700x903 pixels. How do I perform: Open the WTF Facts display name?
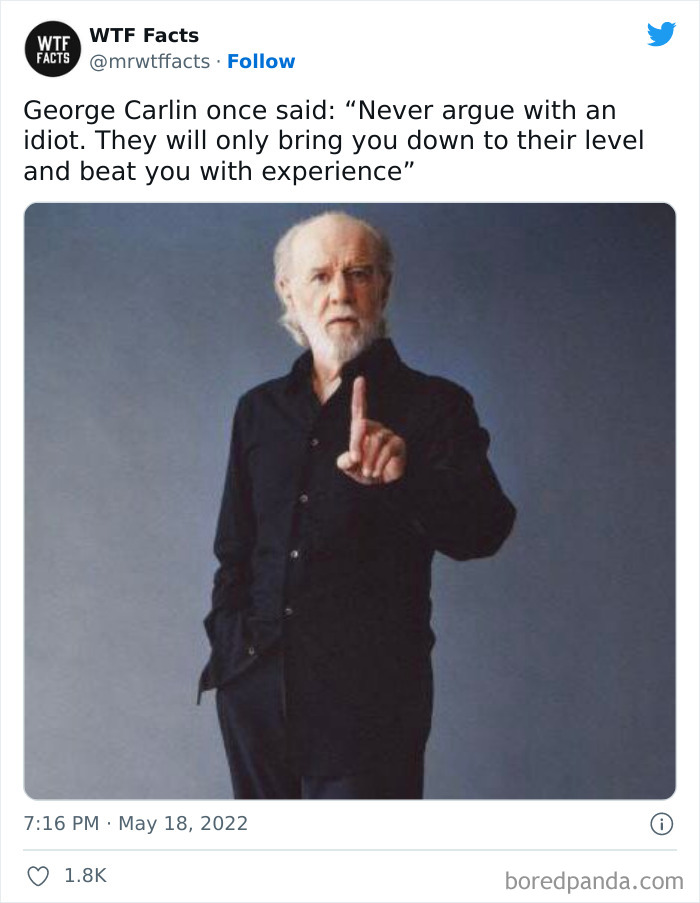point(144,35)
